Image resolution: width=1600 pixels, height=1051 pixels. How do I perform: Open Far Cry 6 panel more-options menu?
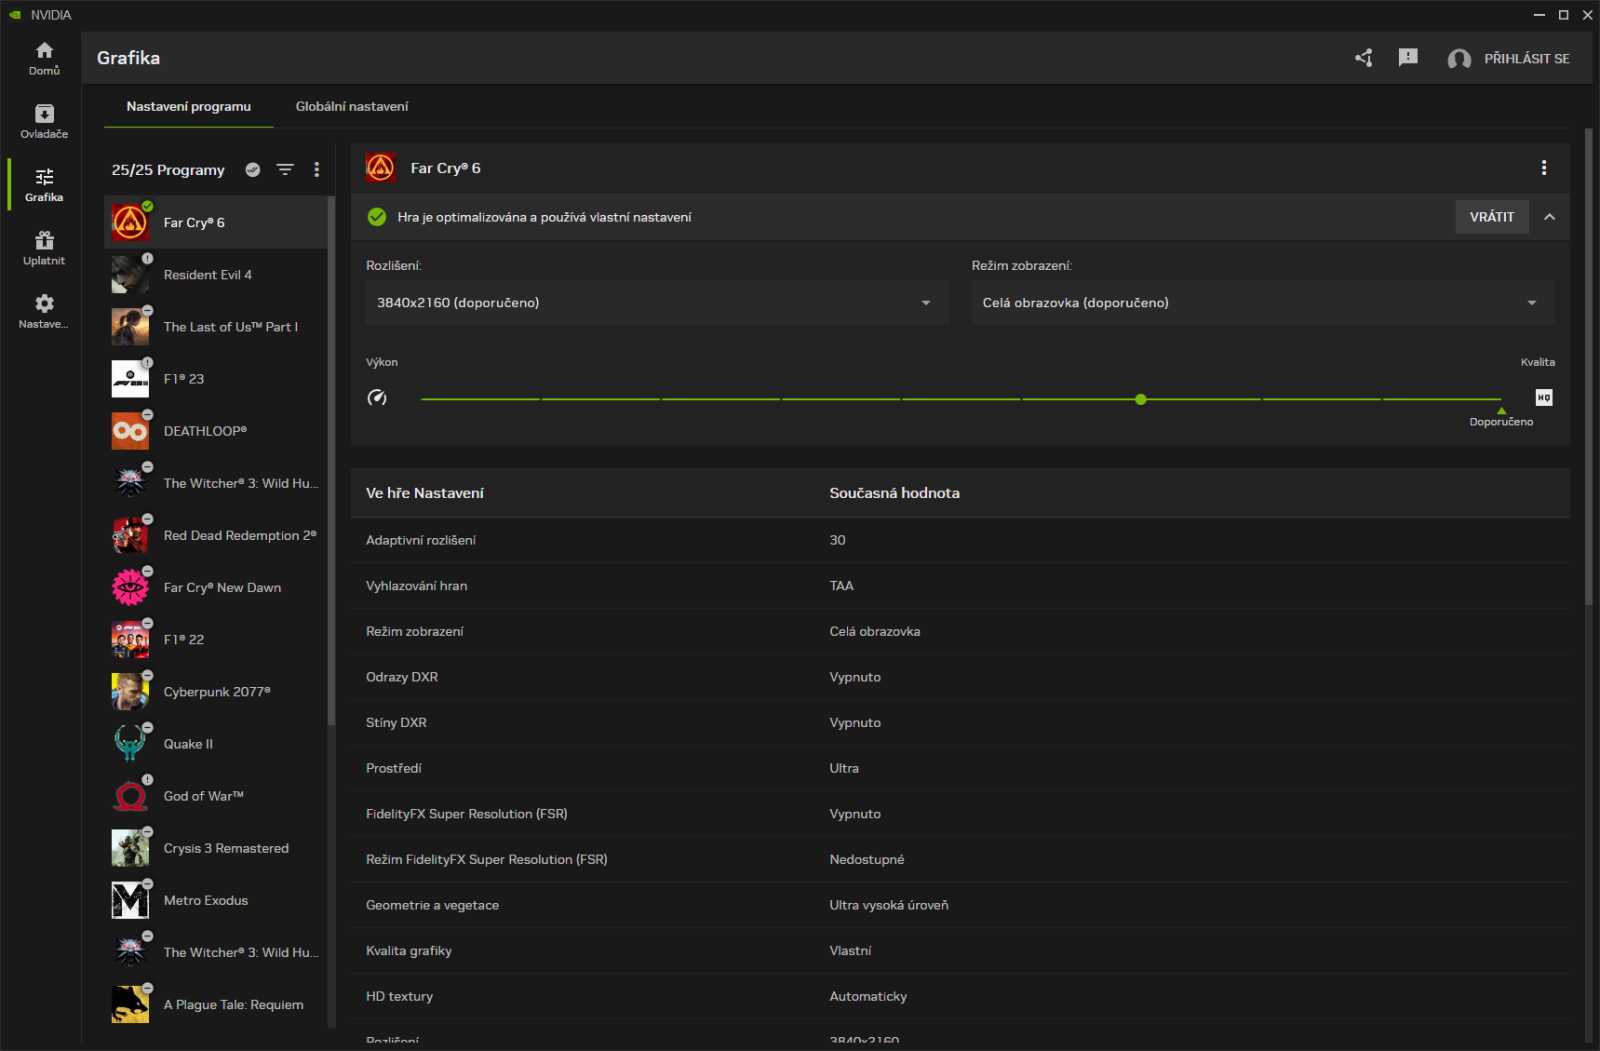tap(1544, 168)
